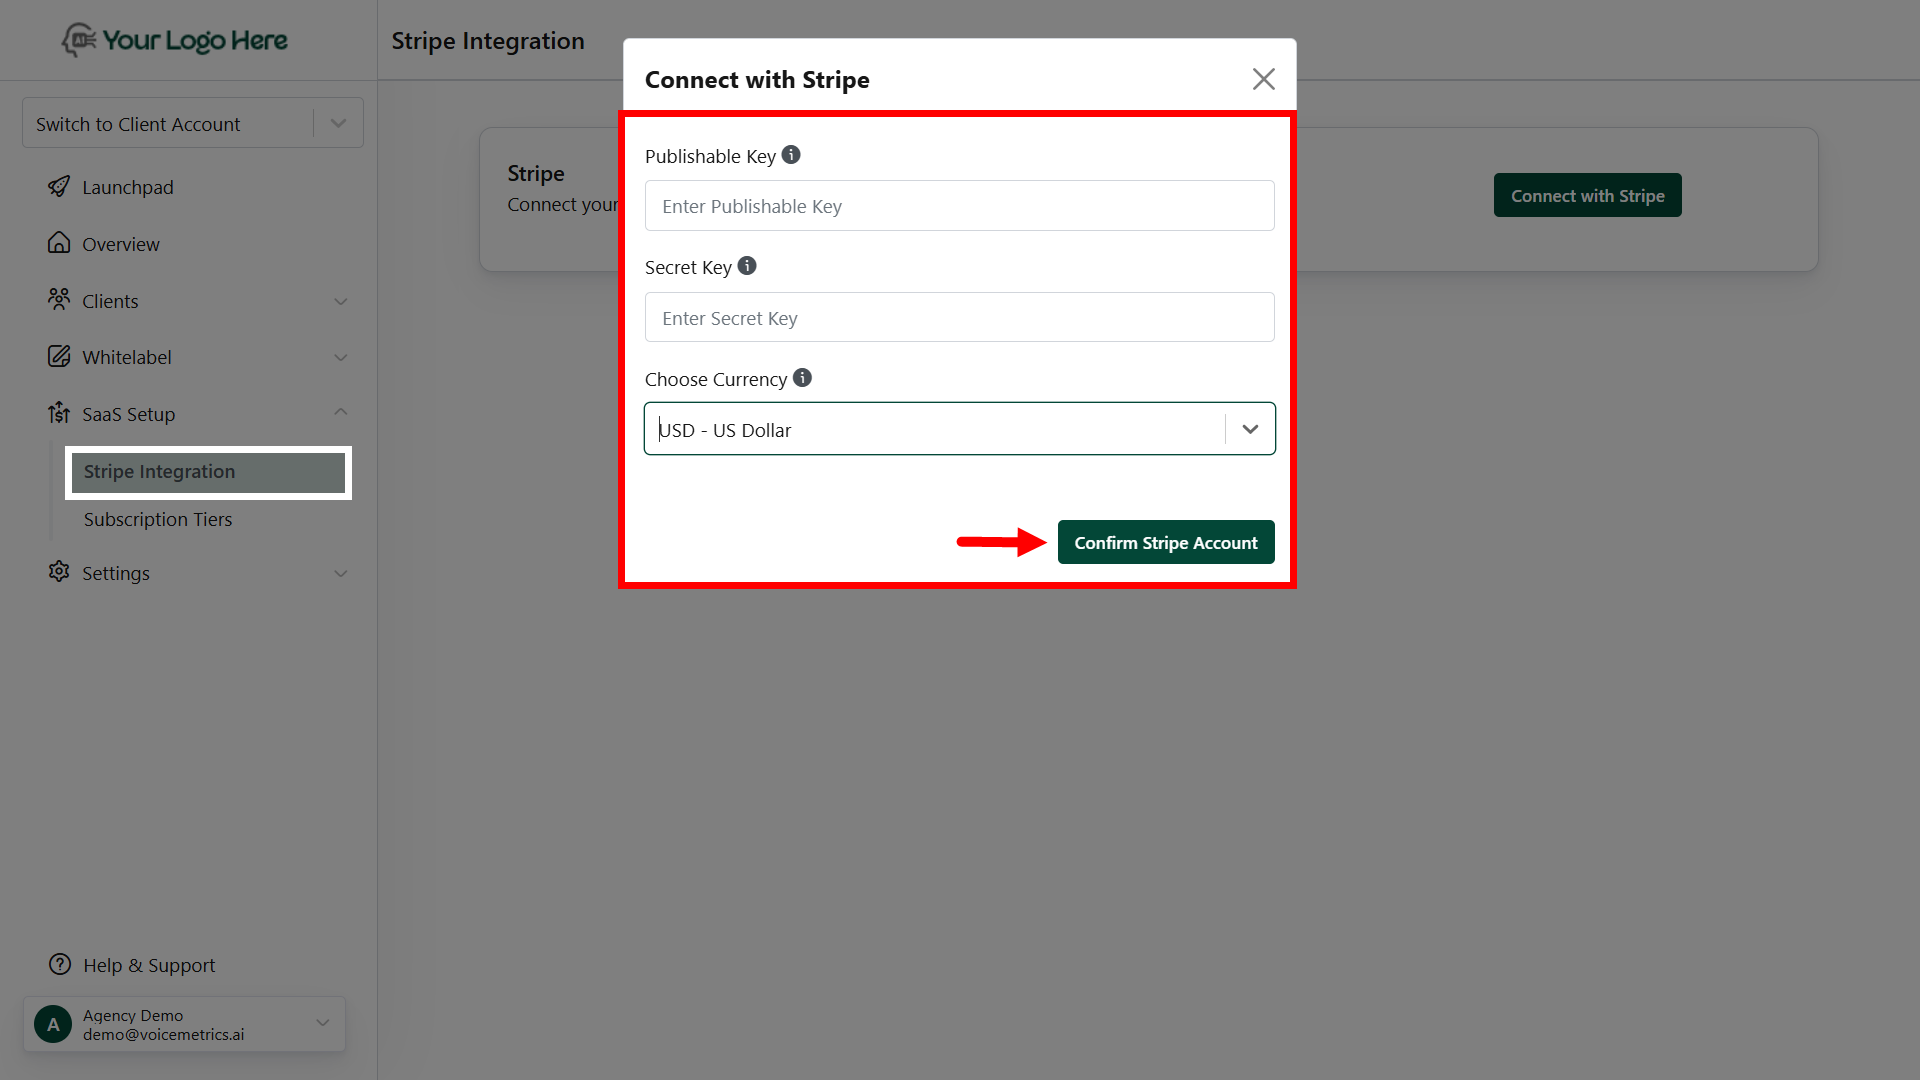Click the SaaS Setup icon
This screenshot has width=1920, height=1080.
59,413
